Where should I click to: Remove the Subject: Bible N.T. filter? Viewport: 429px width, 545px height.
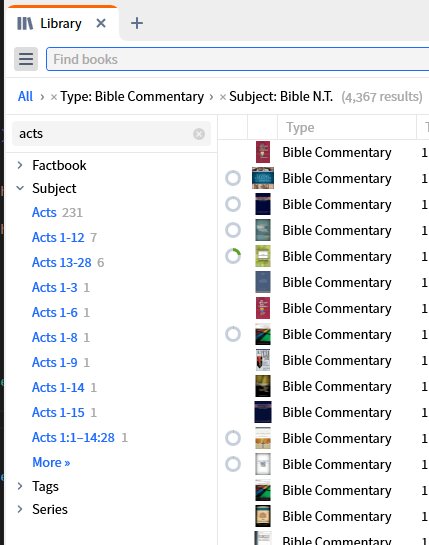222,97
